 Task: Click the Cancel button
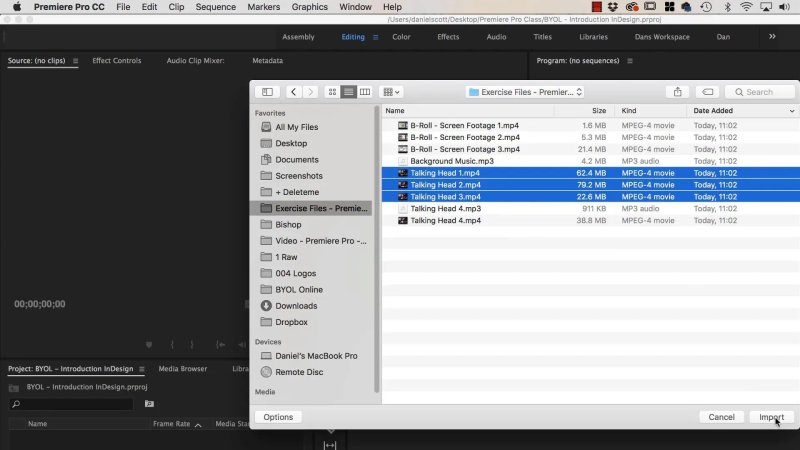(x=721, y=417)
